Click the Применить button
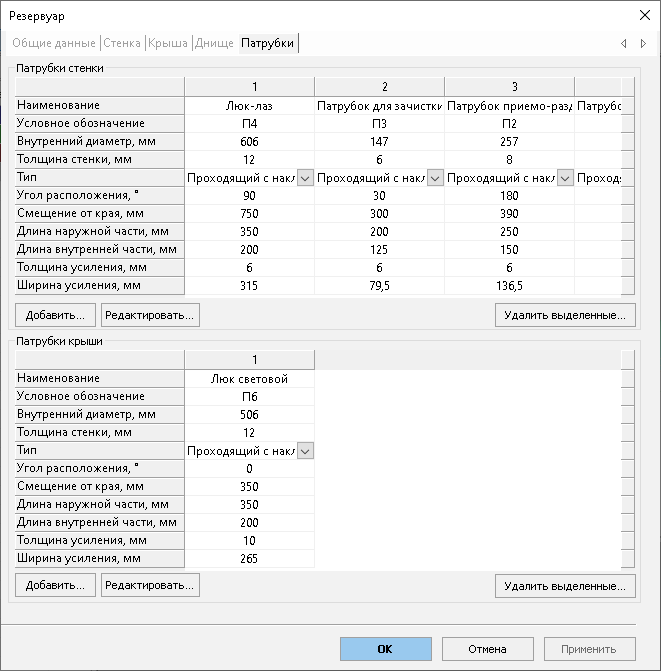The image size is (661, 671). click(589, 649)
